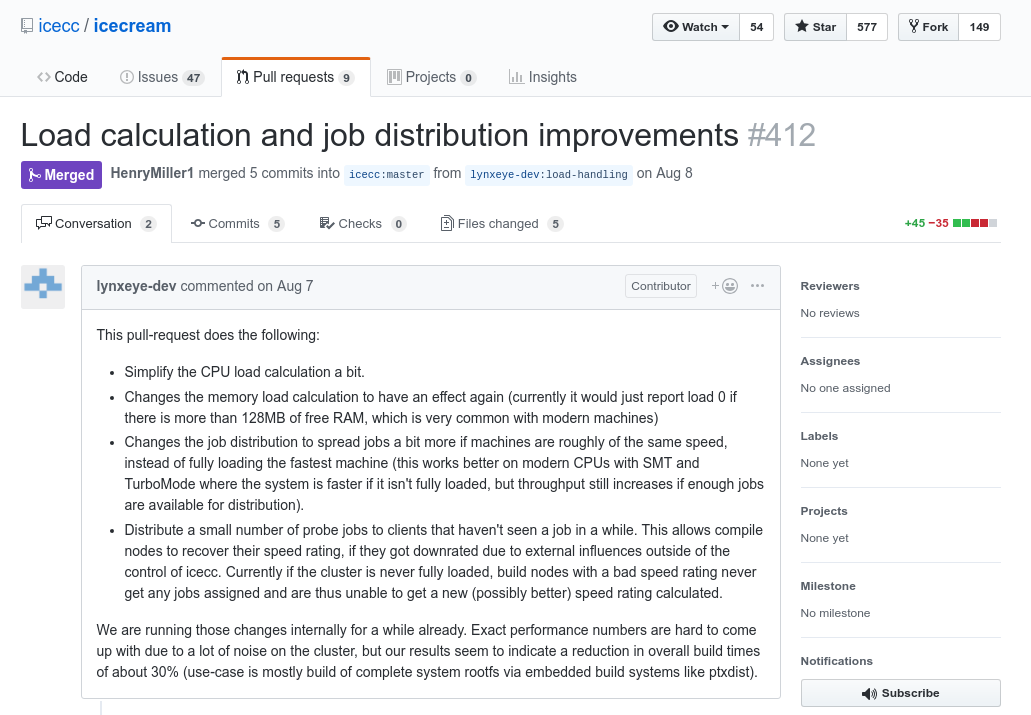Open lynxeye-dev author profile link
This screenshot has height=715, width=1031.
[136, 286]
